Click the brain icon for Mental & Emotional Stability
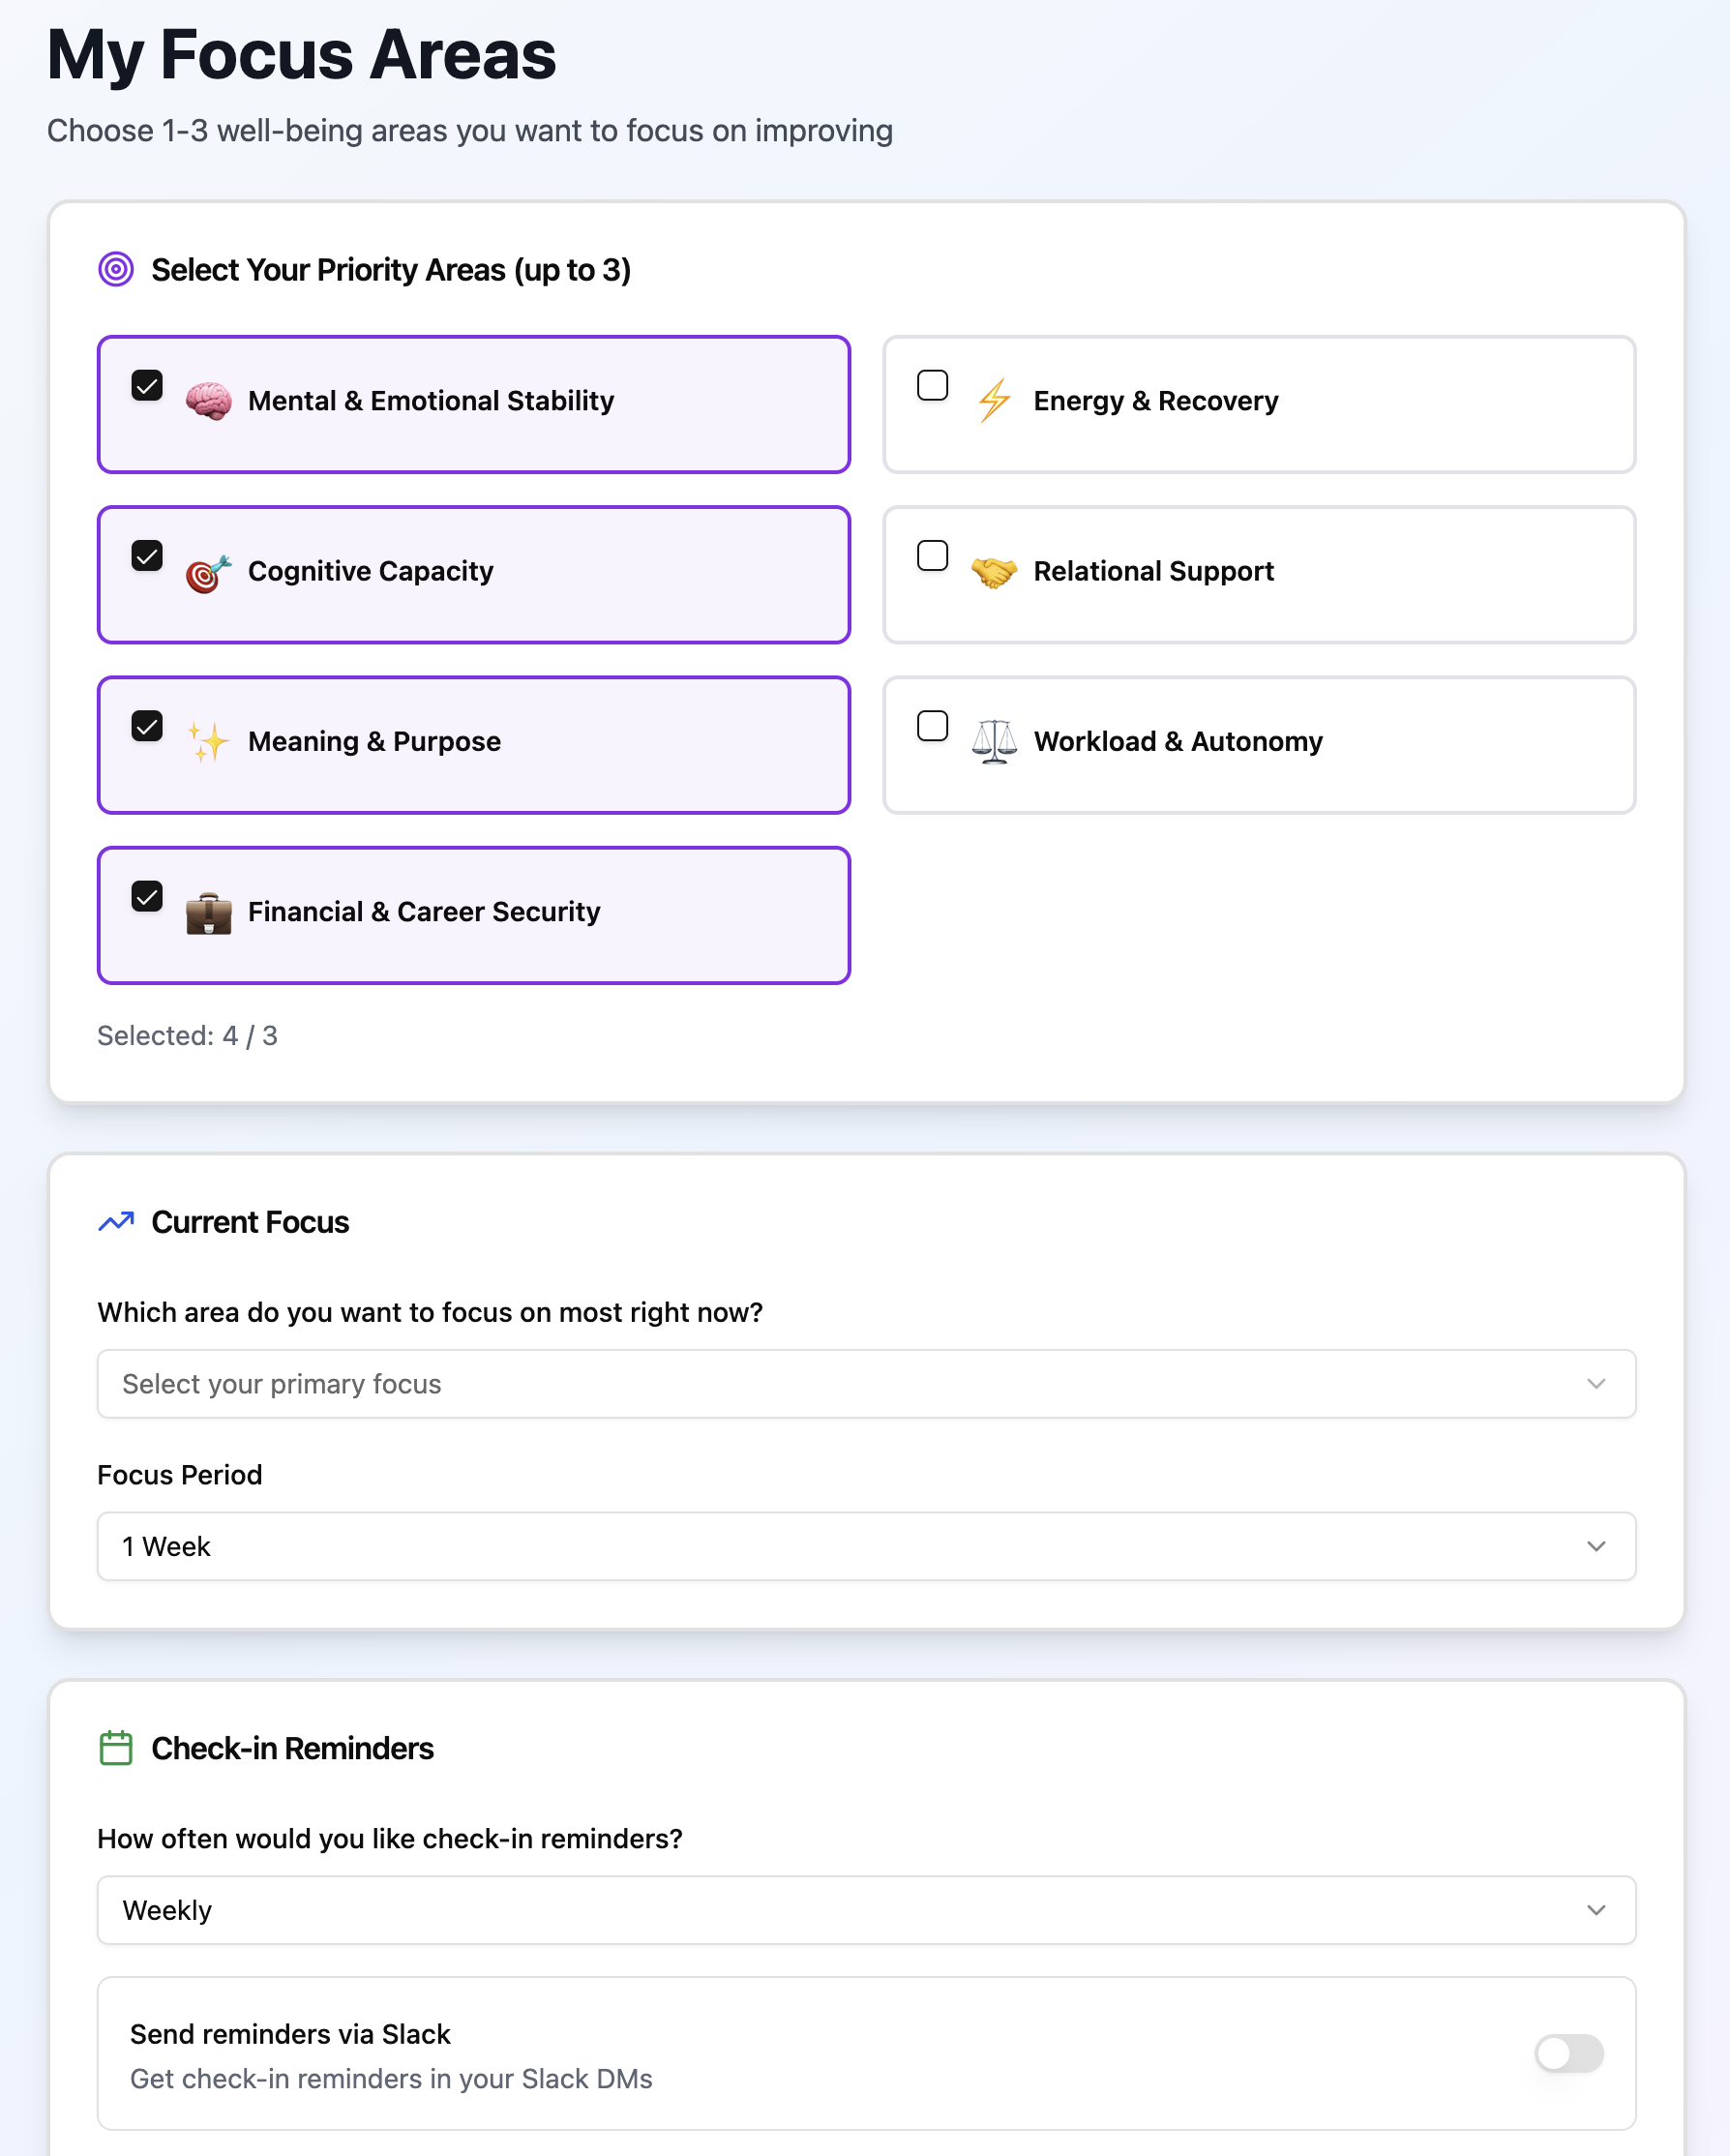Screen dimensions: 1730x2156 click(x=208, y=401)
